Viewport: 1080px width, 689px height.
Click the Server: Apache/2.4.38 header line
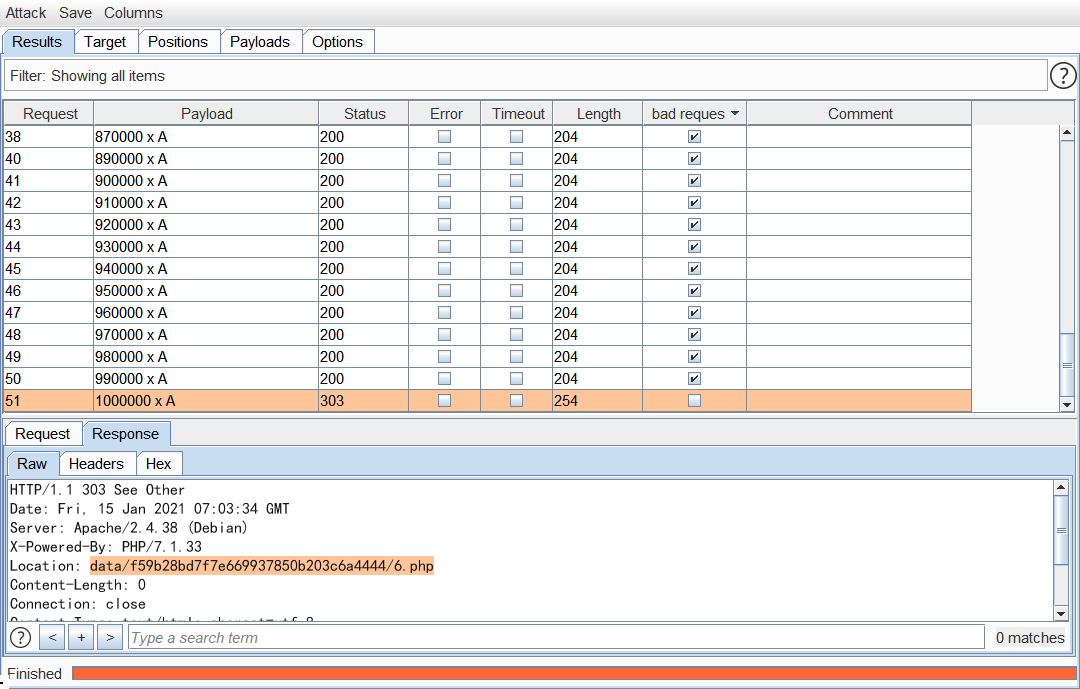pos(128,528)
